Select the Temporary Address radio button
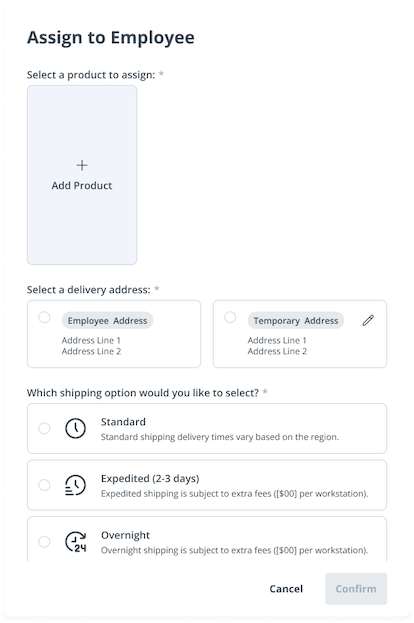Image resolution: width=414 pixels, height=623 pixels. coord(230,317)
